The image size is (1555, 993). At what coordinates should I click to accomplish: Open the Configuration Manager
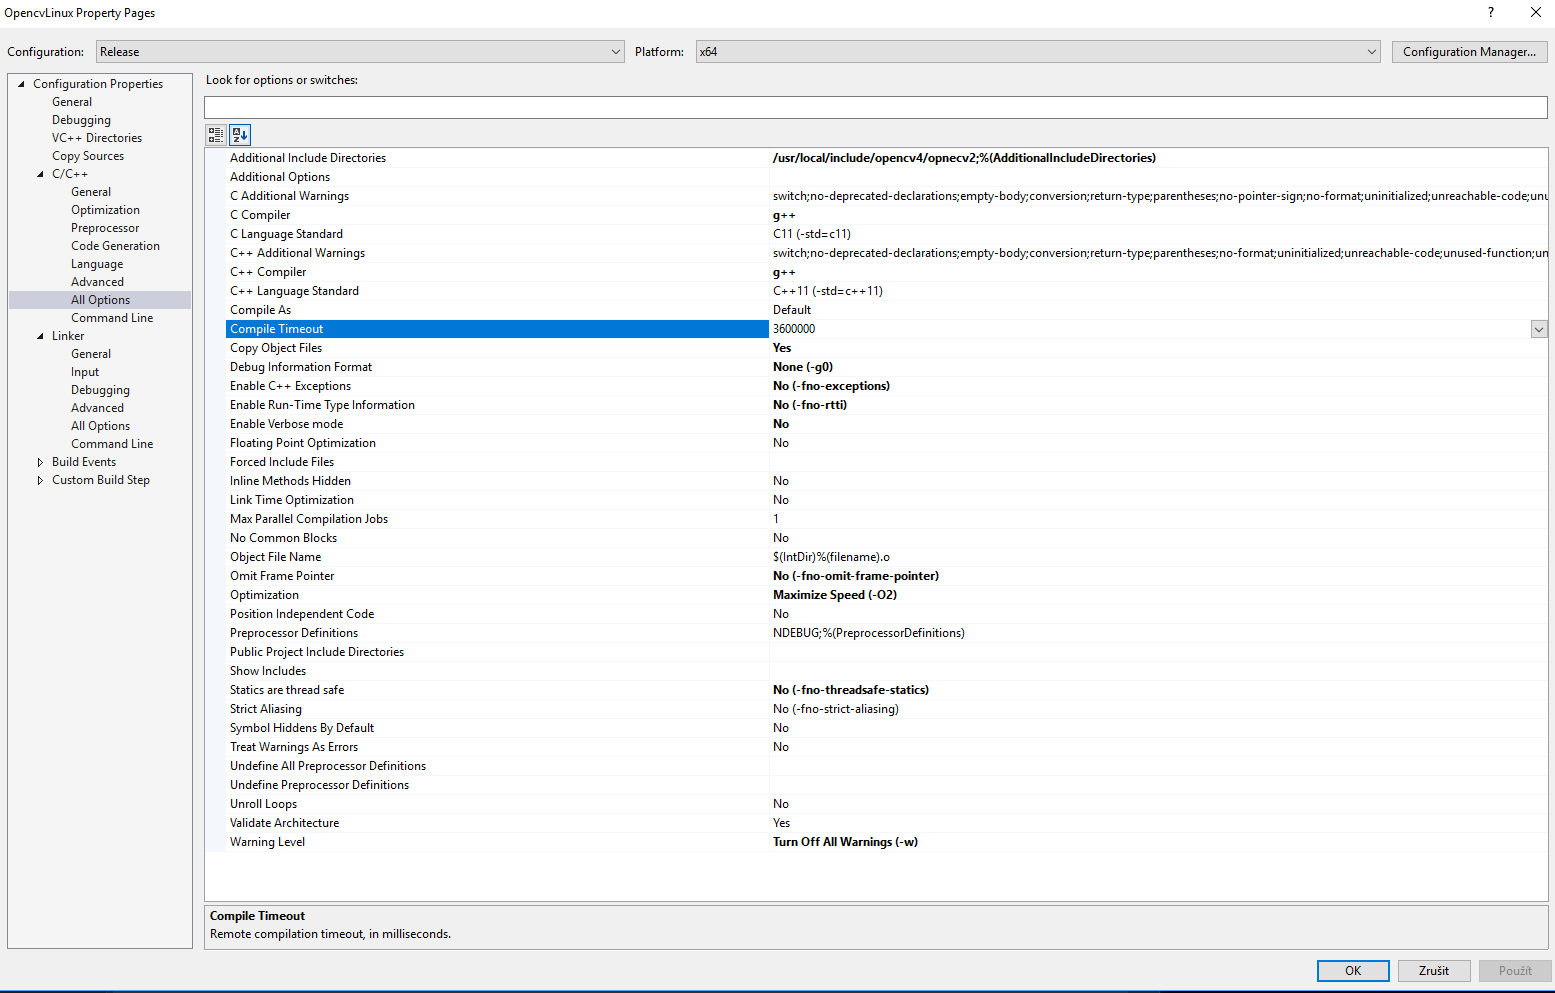click(1469, 51)
